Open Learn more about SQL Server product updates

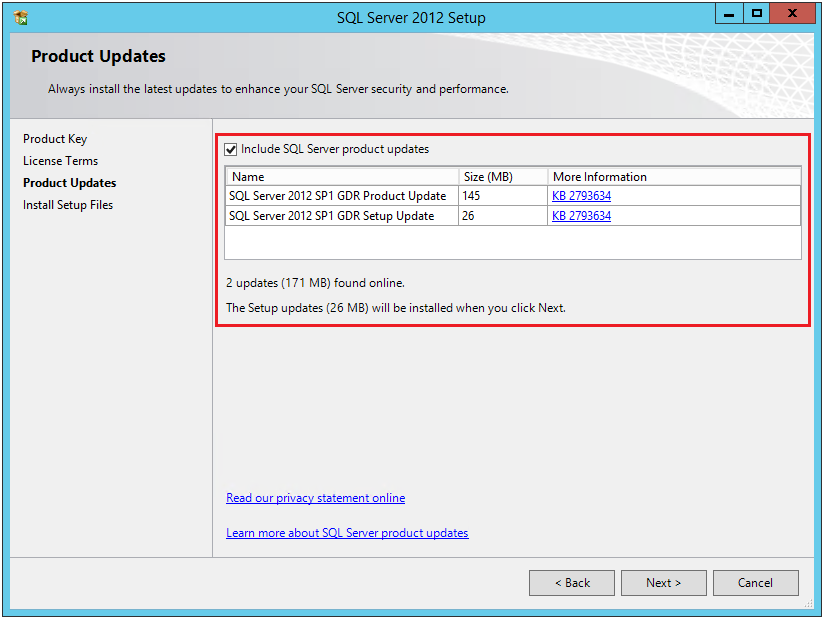pos(347,533)
